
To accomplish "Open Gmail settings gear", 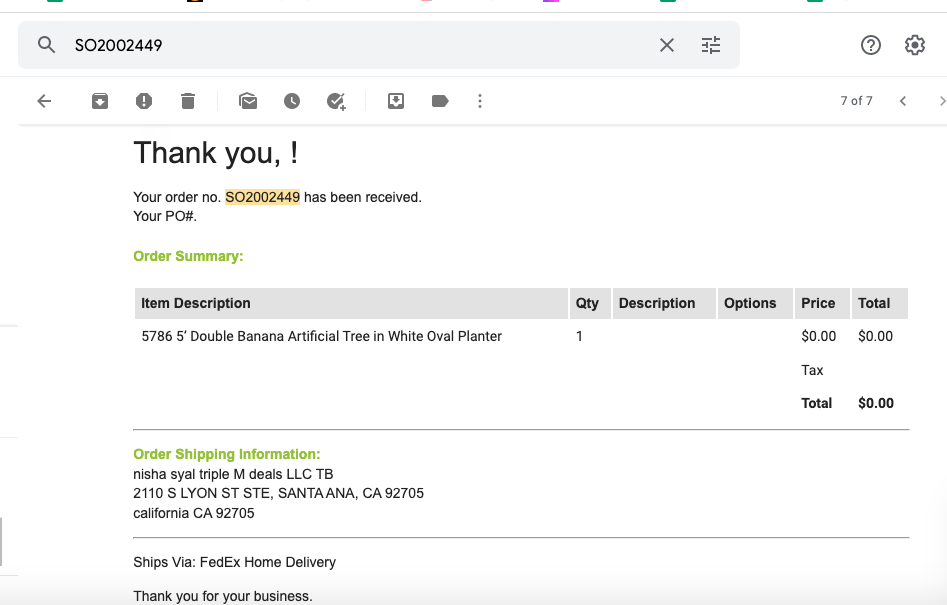I will pos(914,45).
